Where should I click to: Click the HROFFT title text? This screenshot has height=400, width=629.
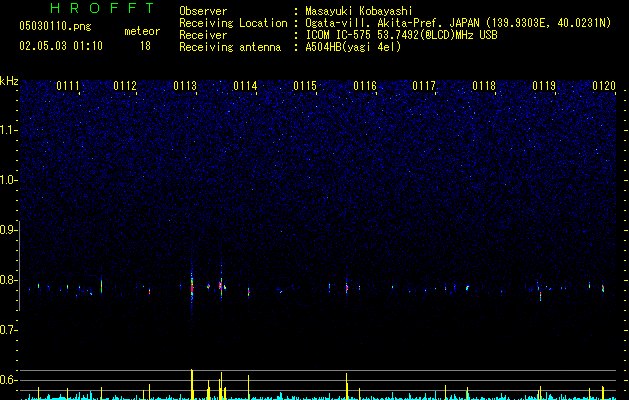click(x=102, y=8)
